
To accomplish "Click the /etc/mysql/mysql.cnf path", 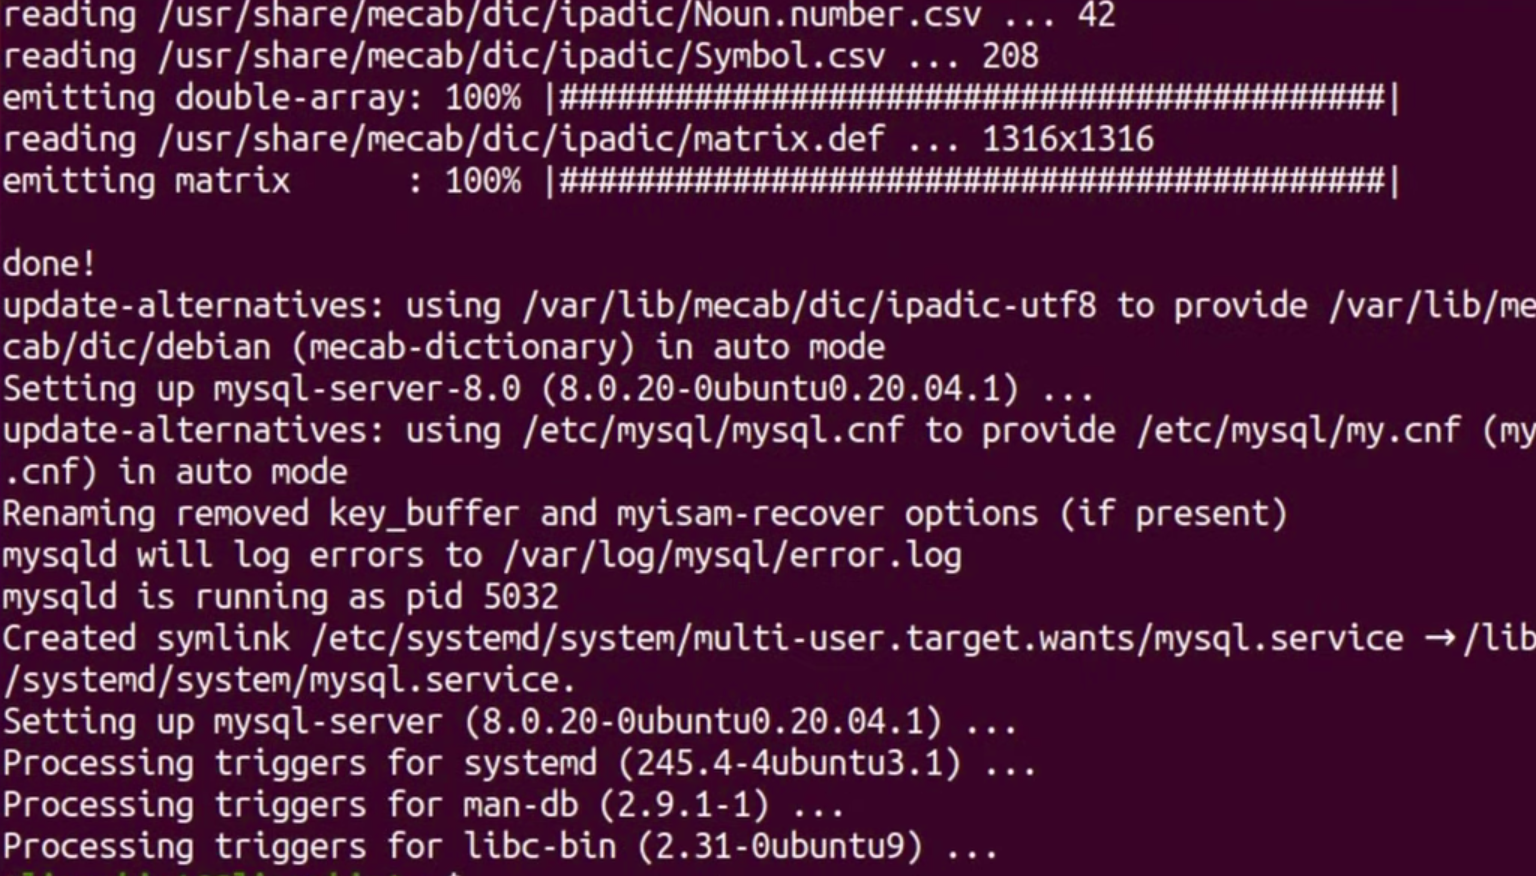I will coord(713,430).
